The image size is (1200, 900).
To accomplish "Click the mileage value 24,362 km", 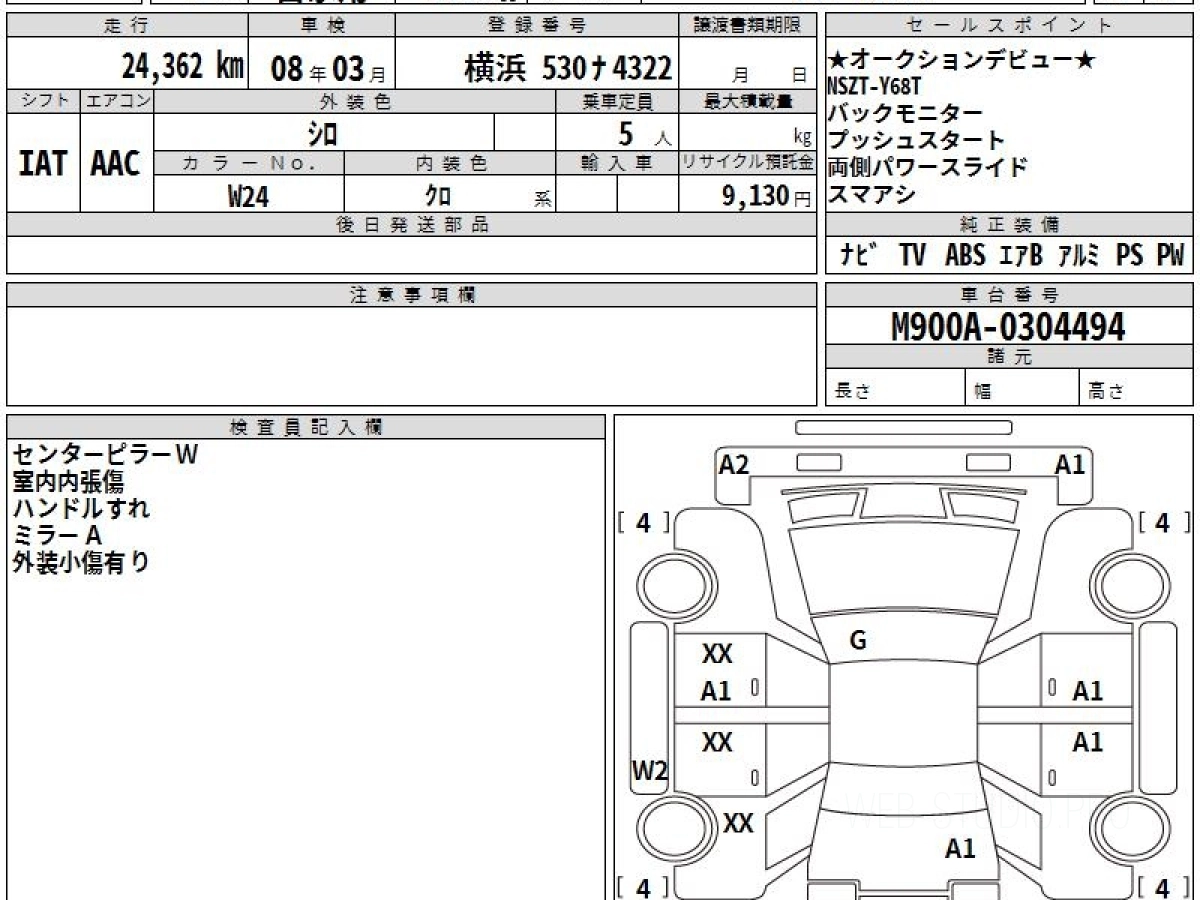I will 183,67.
